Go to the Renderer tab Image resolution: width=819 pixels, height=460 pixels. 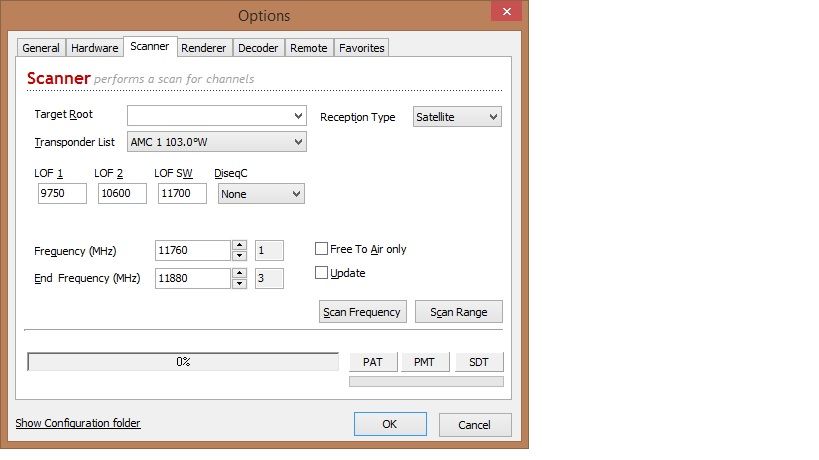click(204, 48)
